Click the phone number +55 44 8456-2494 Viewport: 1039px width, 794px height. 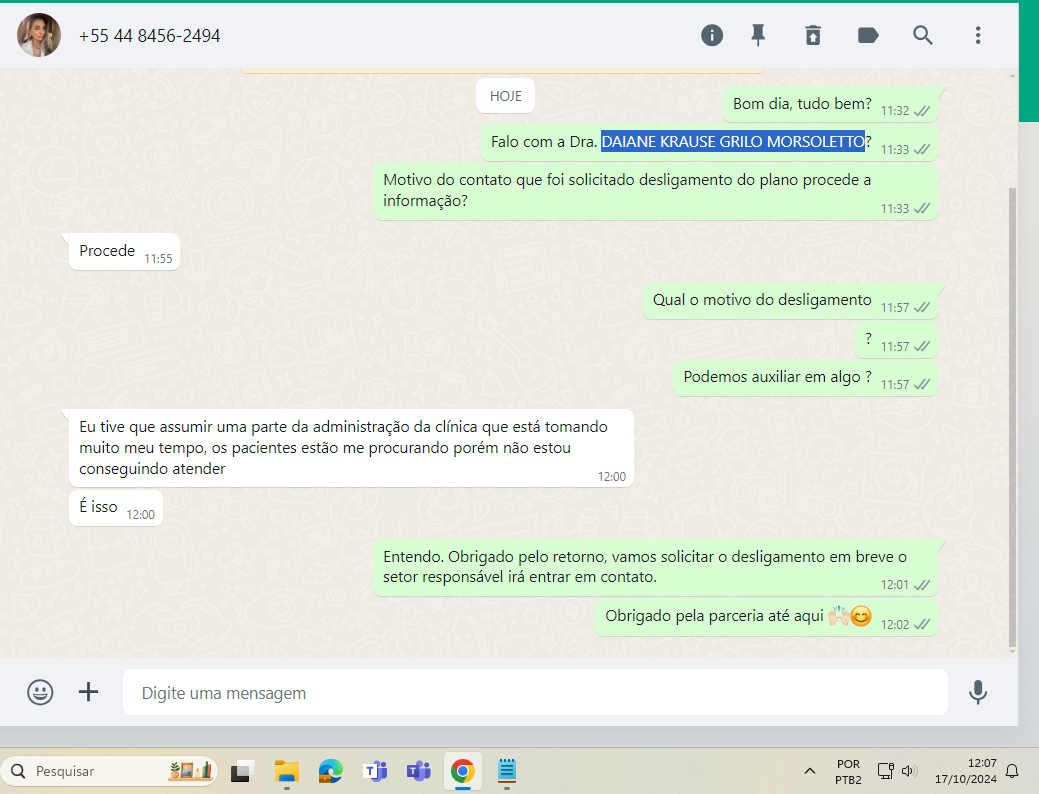click(x=149, y=36)
